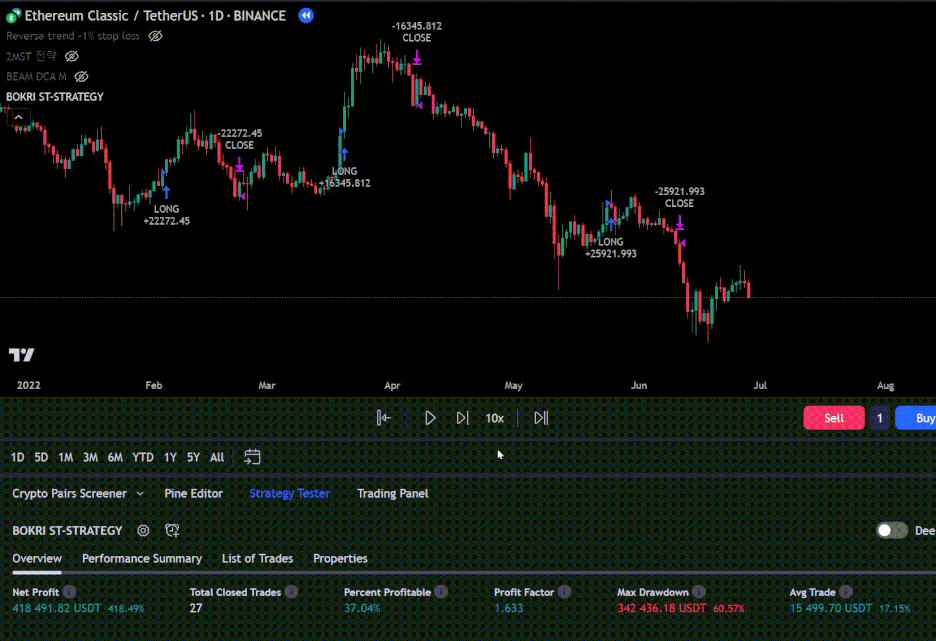Open the Performance Summary tab

pyautogui.click(x=142, y=559)
